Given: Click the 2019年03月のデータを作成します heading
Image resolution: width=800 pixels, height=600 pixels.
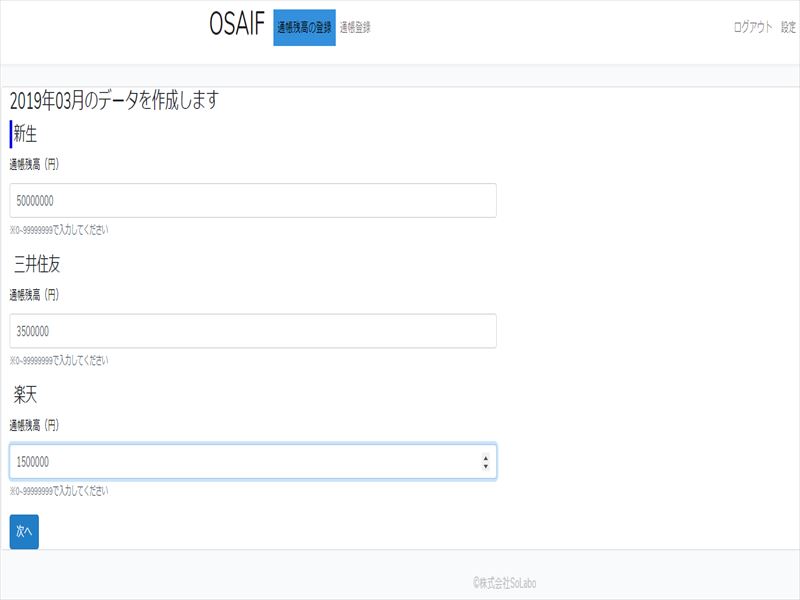Looking at the screenshot, I should [x=114, y=100].
